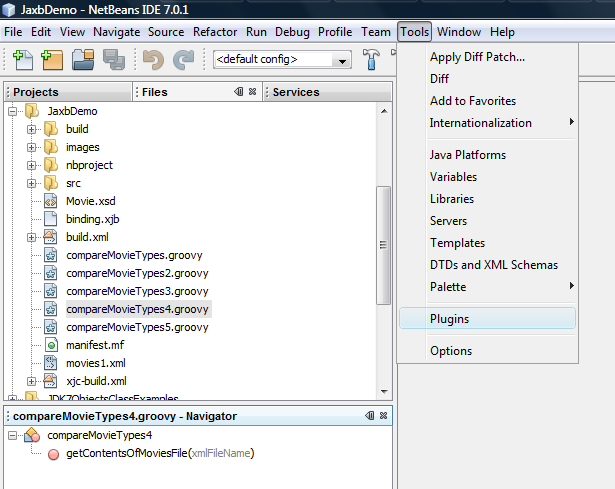Open the Debug menu
Image resolution: width=615 pixels, height=489 pixels.
[292, 32]
